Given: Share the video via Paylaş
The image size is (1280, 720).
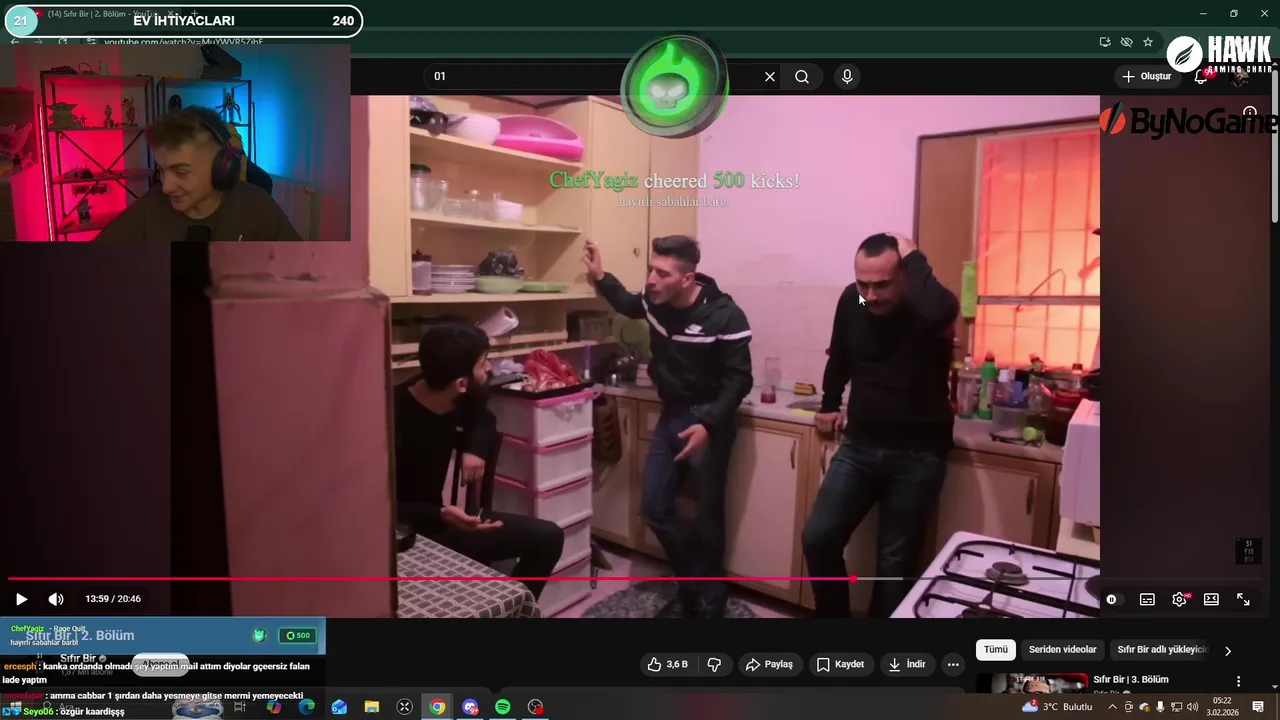Looking at the screenshot, I should tap(769, 664).
